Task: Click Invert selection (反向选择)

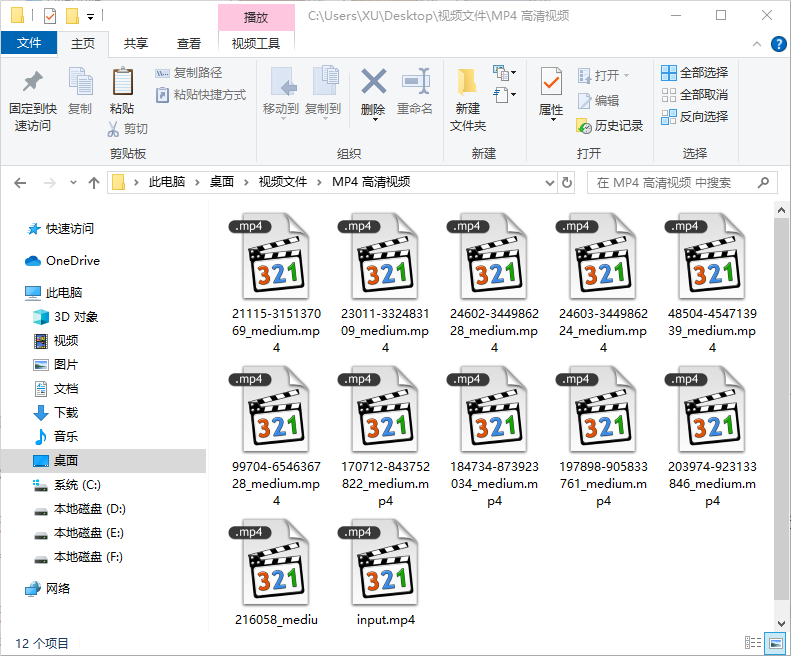Action: 695,117
